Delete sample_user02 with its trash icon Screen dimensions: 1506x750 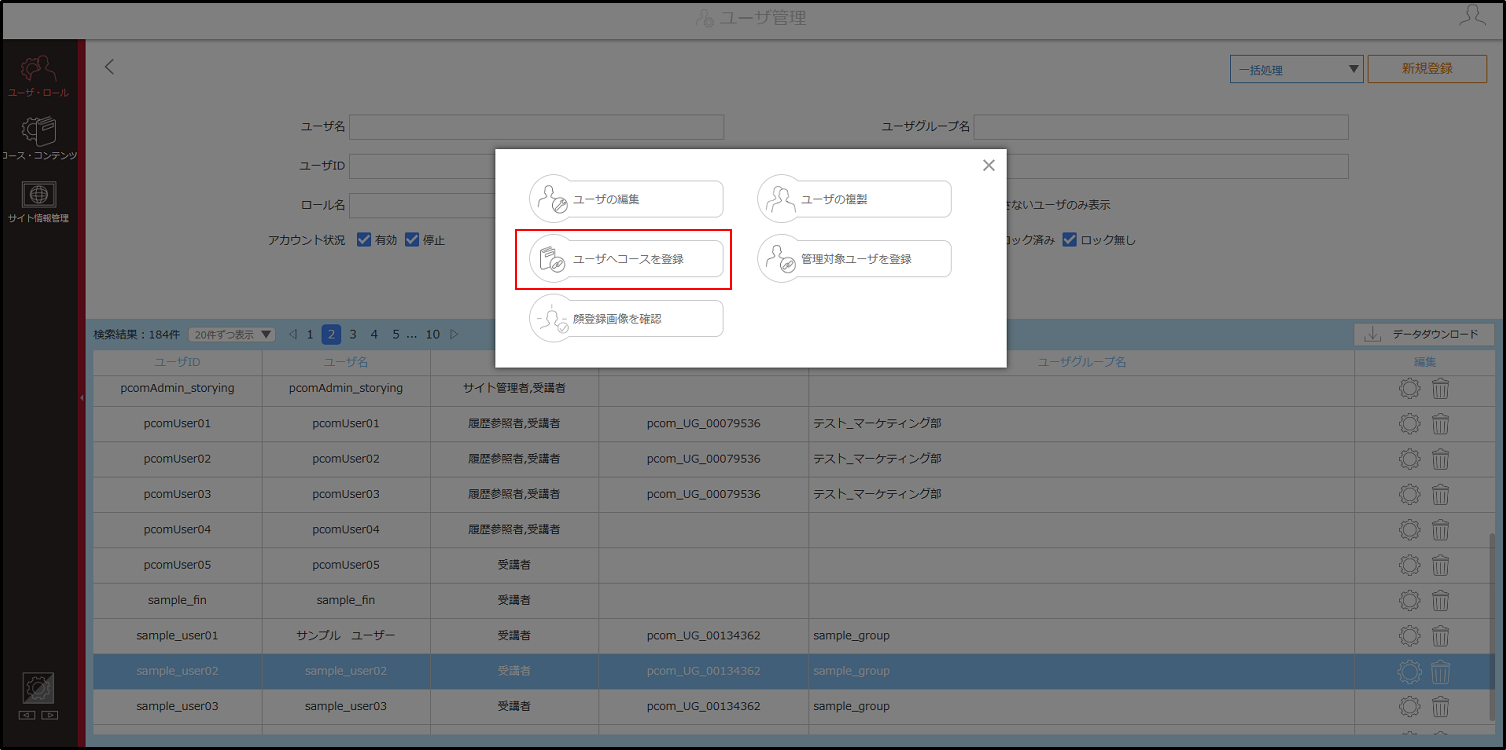pos(1440,671)
